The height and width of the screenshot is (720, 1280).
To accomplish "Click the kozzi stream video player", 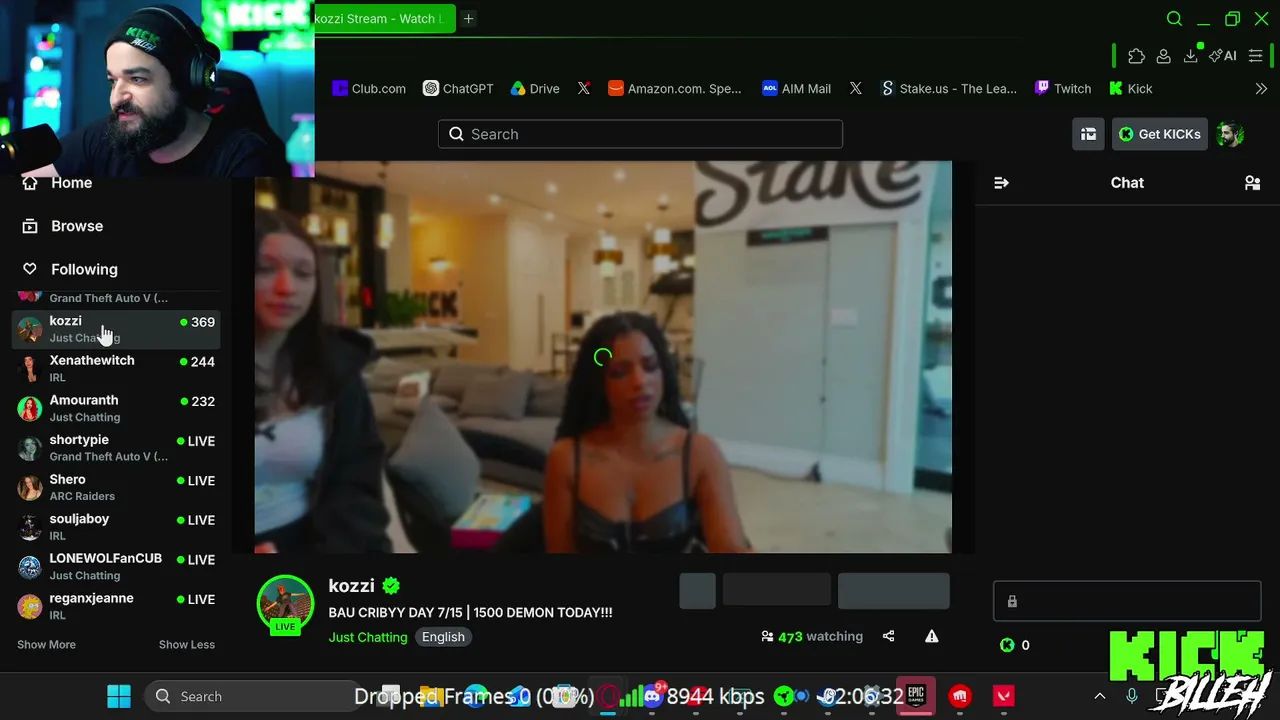I will coord(603,357).
